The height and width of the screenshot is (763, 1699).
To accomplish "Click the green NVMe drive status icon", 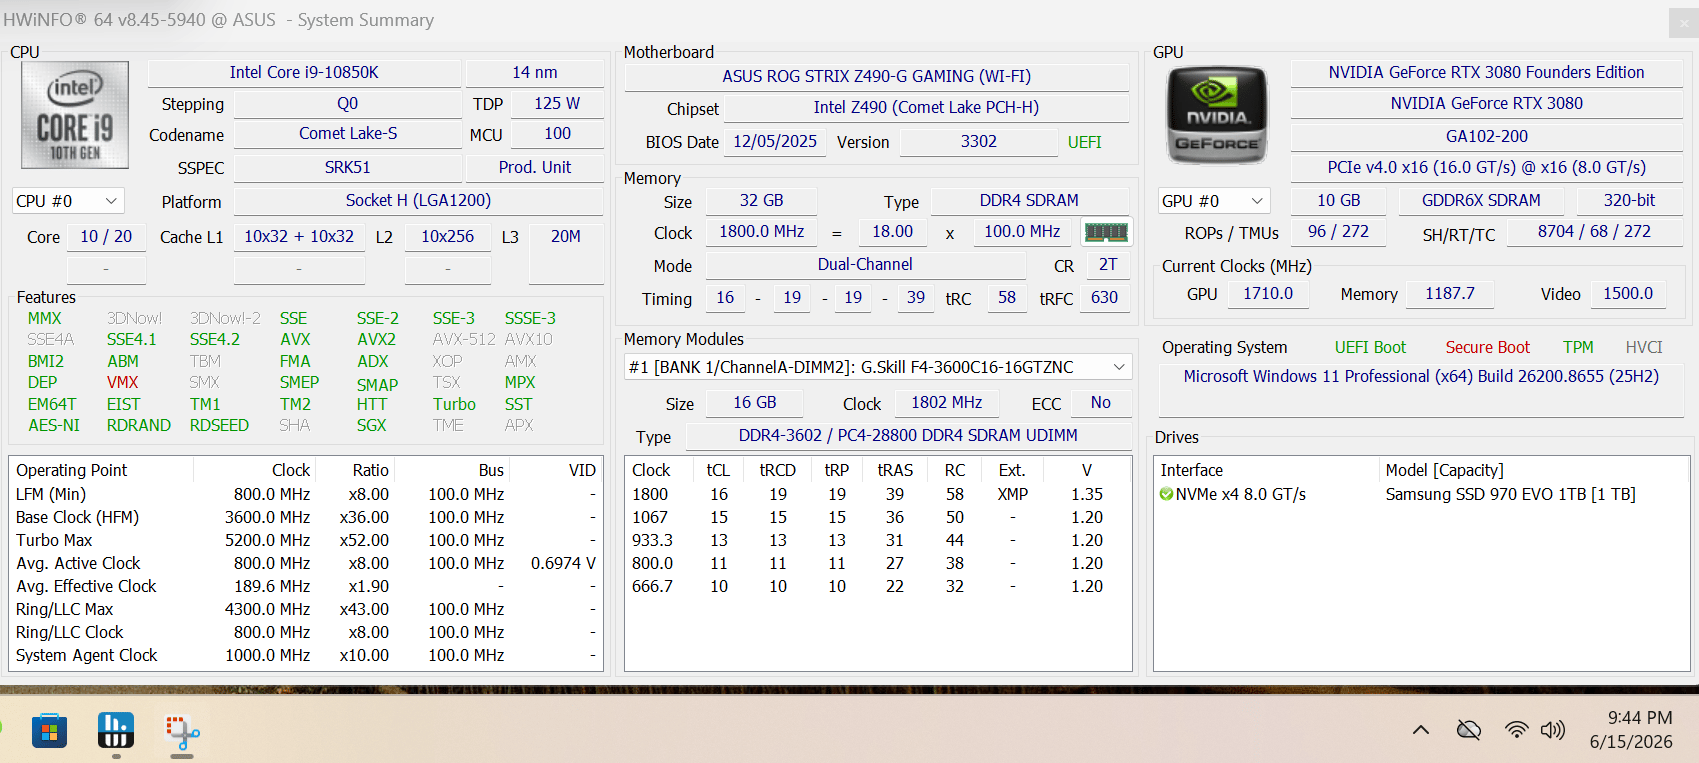I will [x=1166, y=494].
